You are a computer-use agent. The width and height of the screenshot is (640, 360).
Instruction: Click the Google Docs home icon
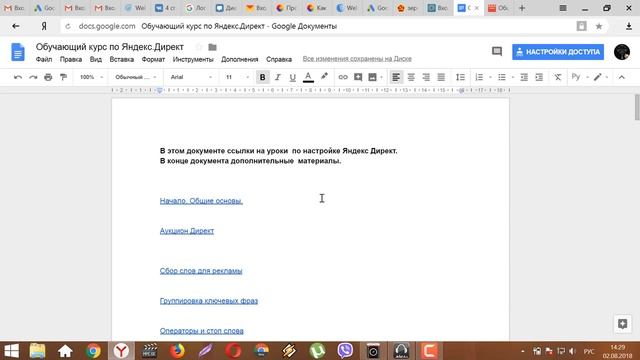[18, 52]
